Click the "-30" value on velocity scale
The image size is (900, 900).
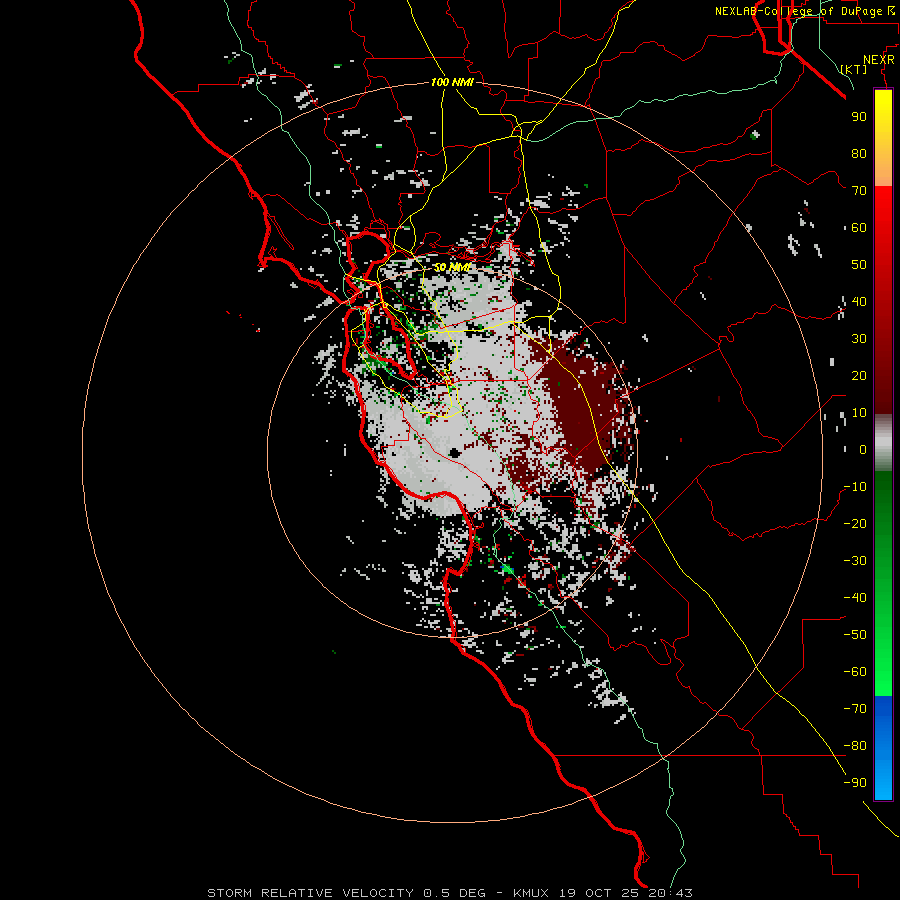(855, 561)
